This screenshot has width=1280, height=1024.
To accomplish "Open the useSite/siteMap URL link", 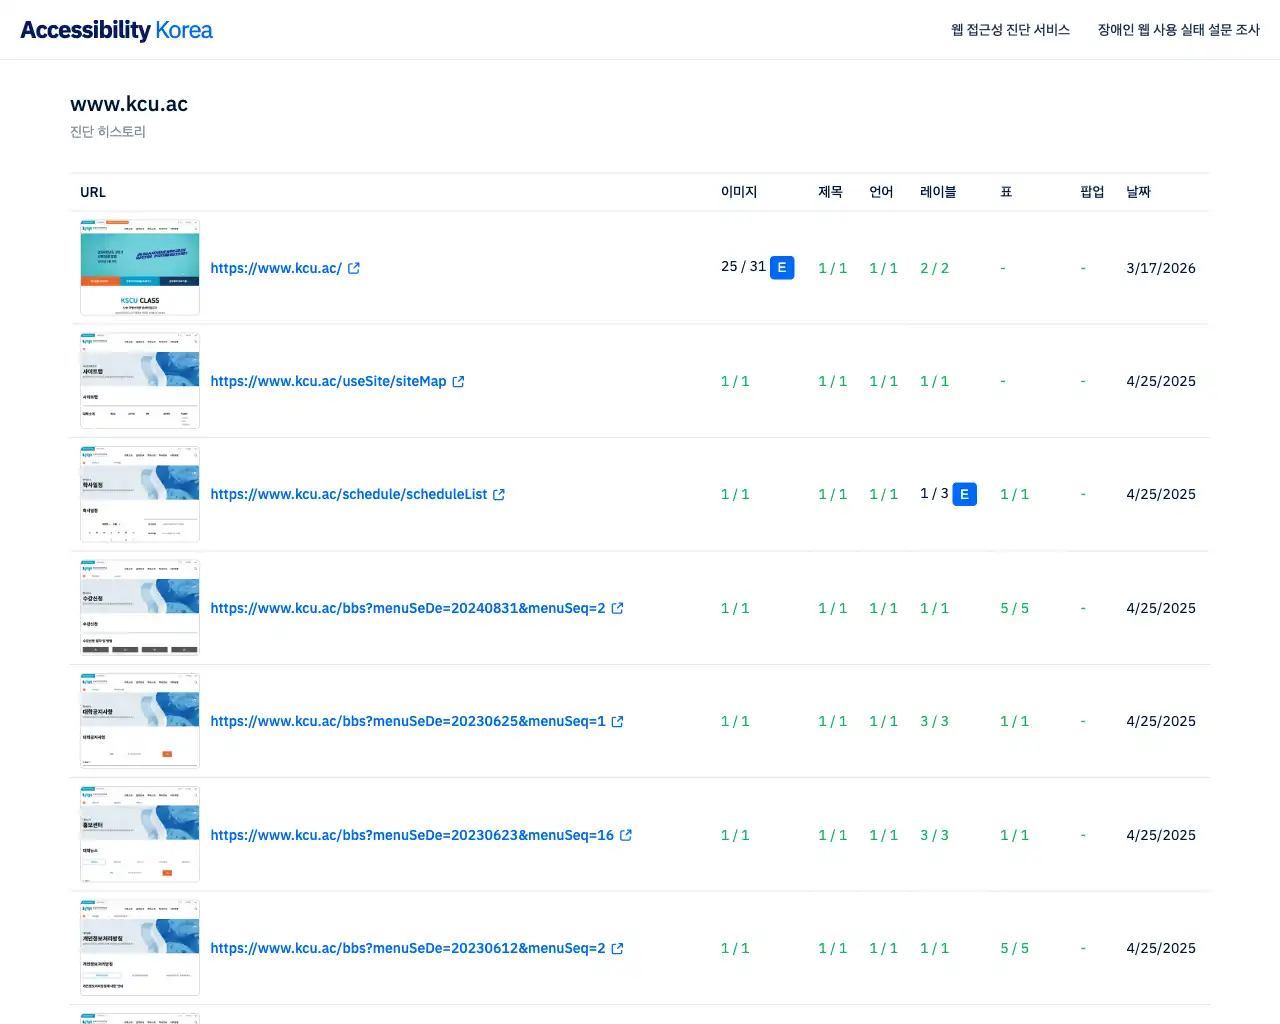I will [328, 382].
